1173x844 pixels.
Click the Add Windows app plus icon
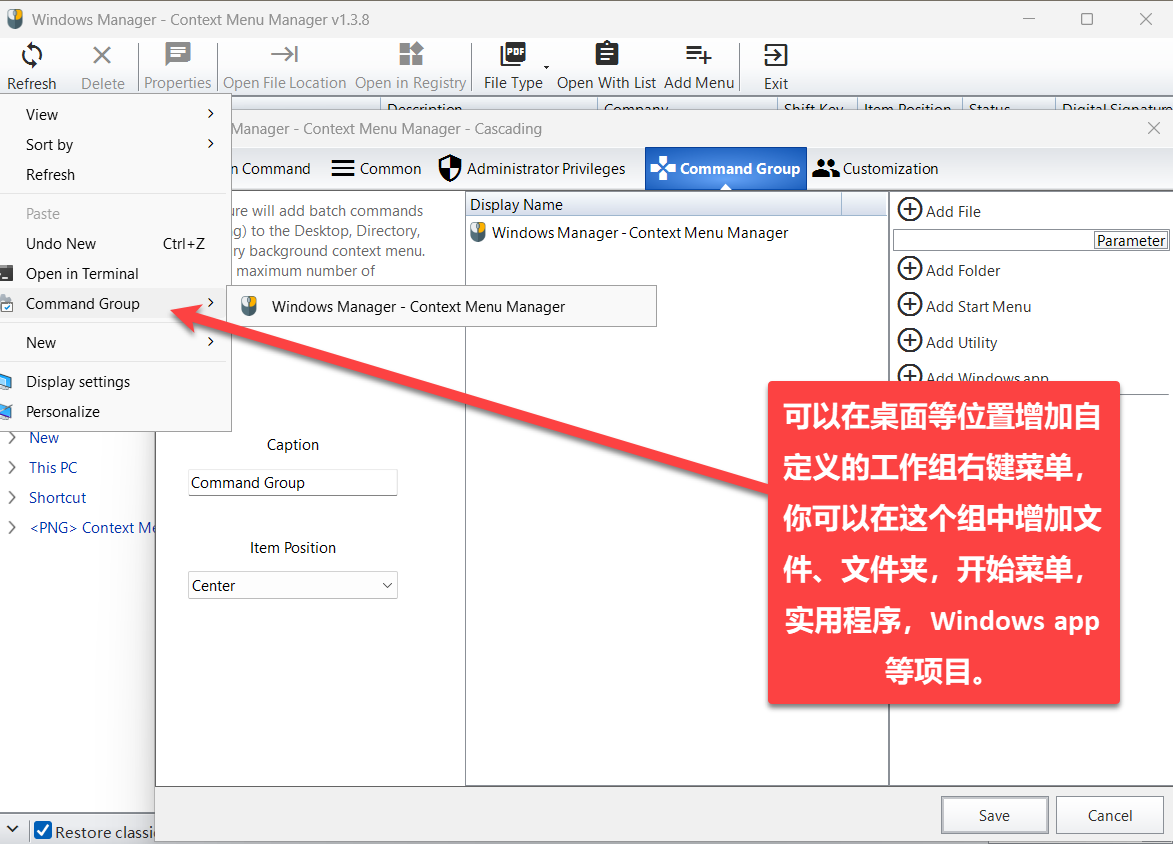tap(910, 373)
